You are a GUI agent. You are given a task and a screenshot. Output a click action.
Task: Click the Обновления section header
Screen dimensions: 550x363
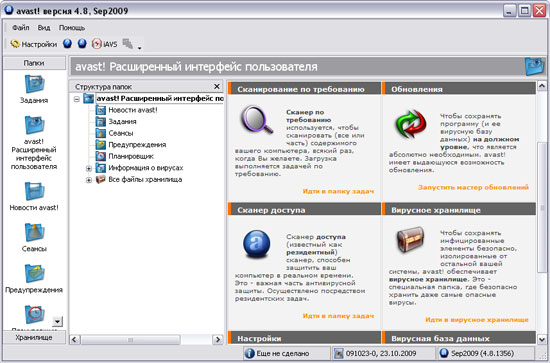click(x=459, y=88)
